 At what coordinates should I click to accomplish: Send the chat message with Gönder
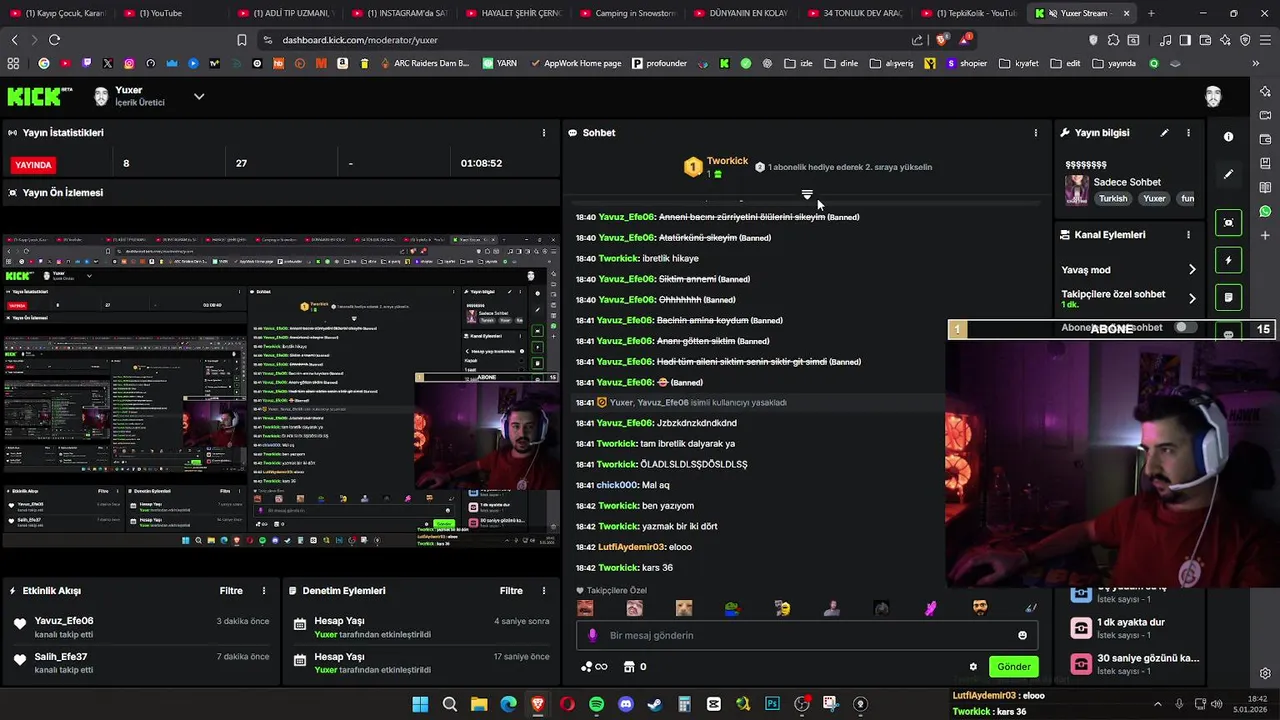(1013, 667)
